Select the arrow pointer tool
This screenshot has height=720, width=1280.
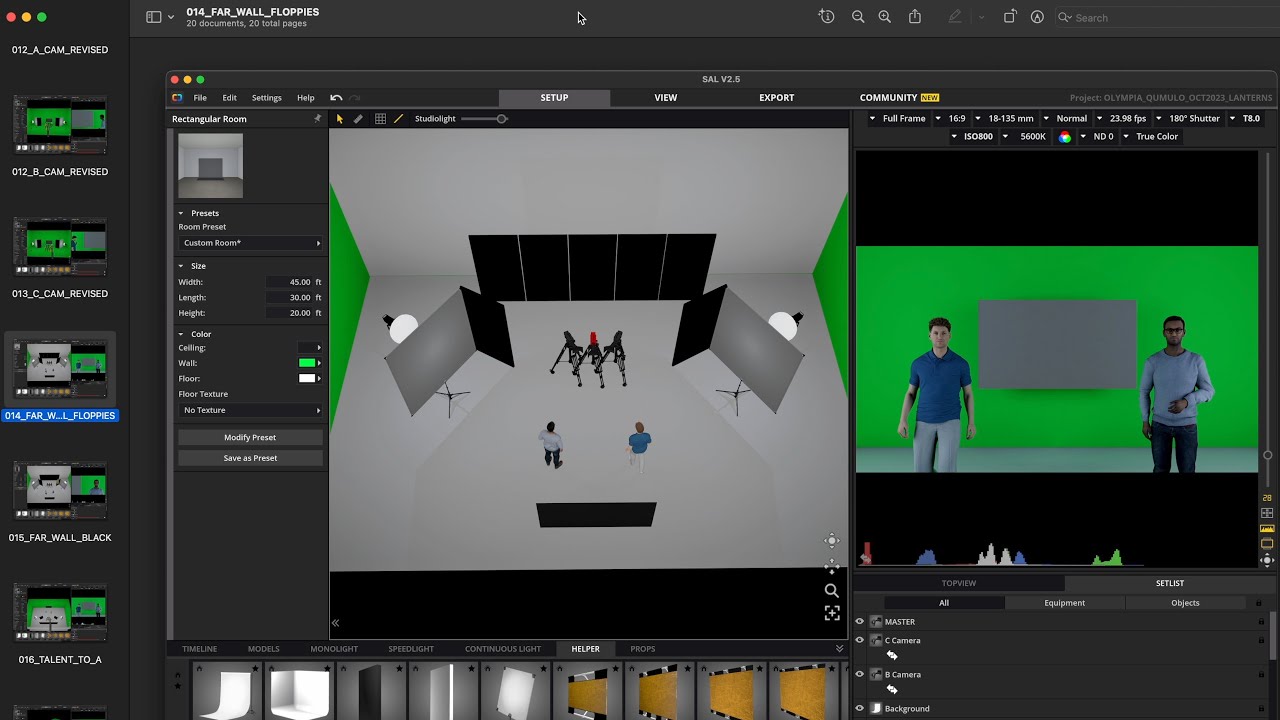pyautogui.click(x=339, y=119)
